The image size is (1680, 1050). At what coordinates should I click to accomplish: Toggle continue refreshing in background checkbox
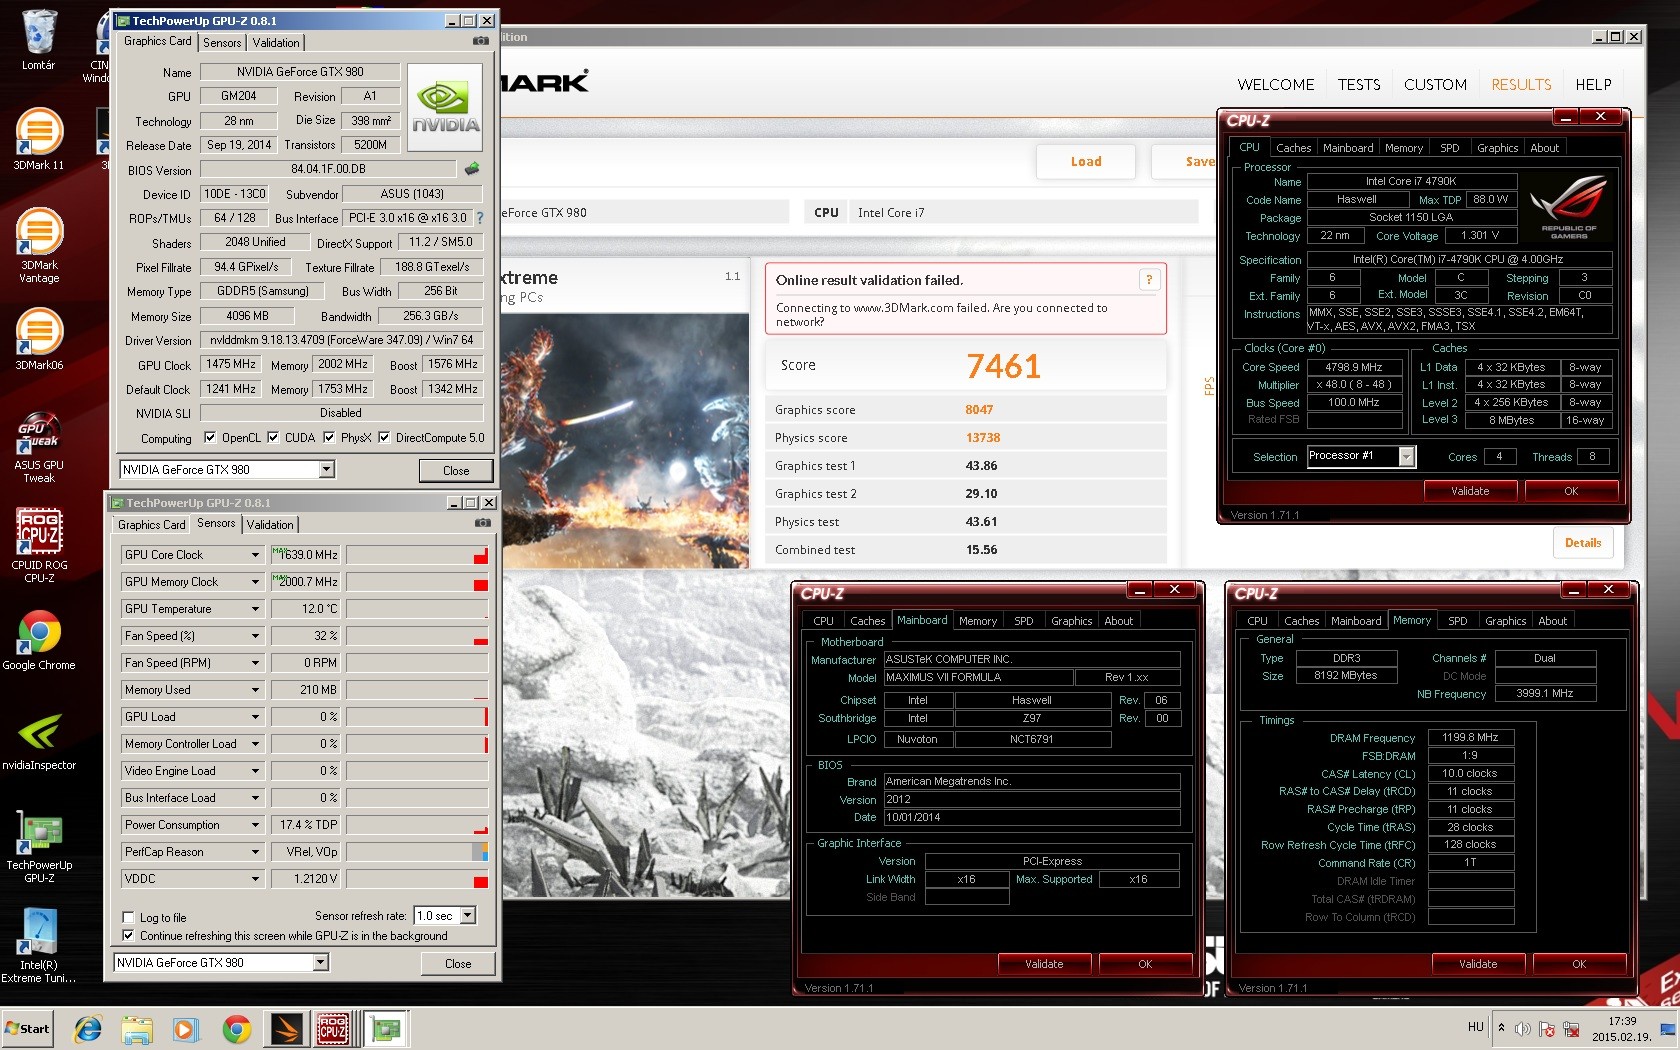(x=128, y=936)
